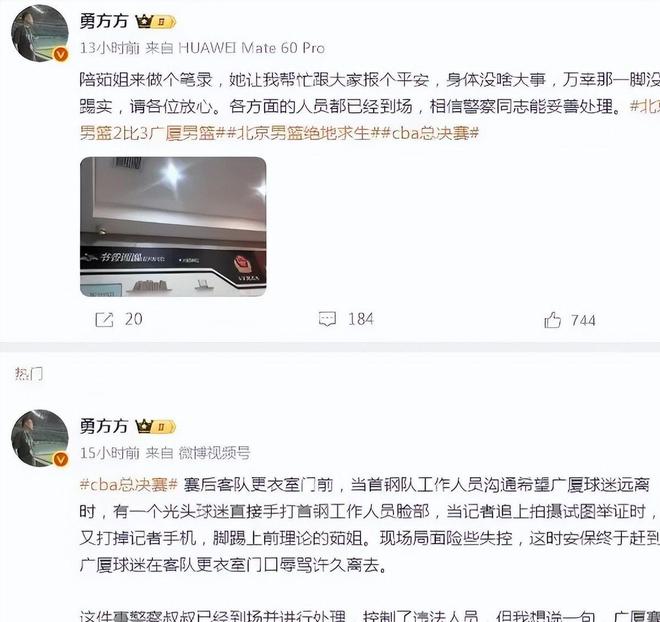Image resolution: width=660 pixels, height=622 pixels.
Task: Open the comments icon showing 184
Action: pyautogui.click(x=327, y=319)
